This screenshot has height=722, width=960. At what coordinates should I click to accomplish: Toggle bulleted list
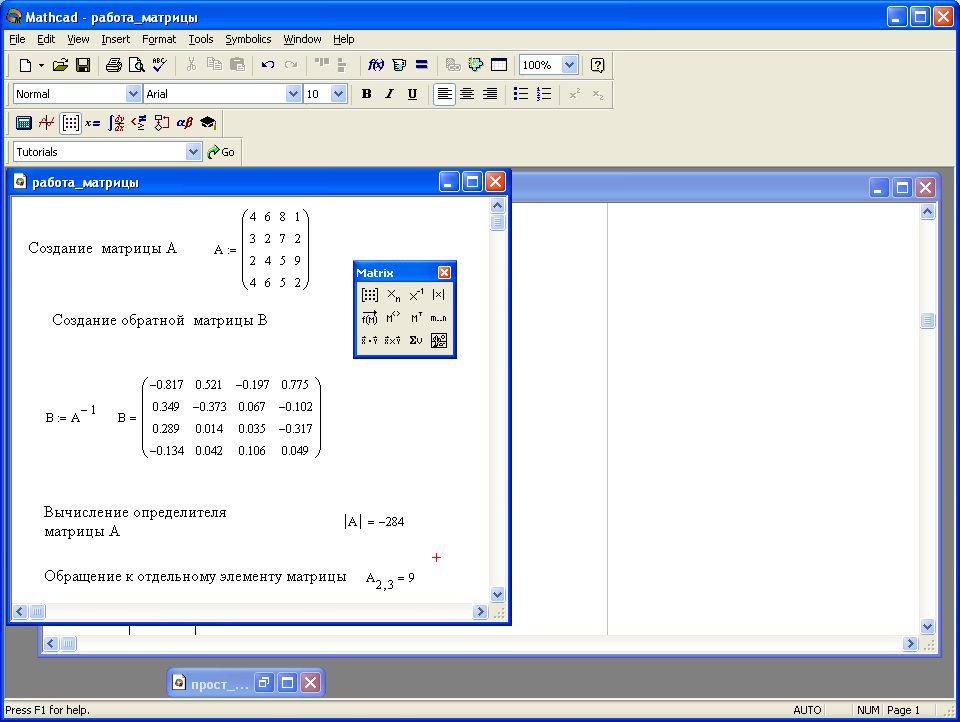(x=521, y=94)
